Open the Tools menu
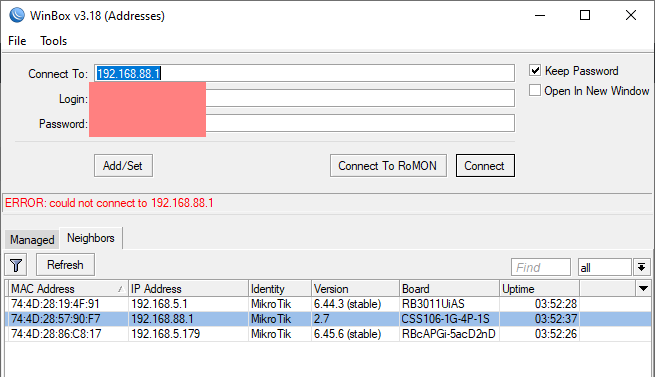The image size is (655, 377). 53,41
